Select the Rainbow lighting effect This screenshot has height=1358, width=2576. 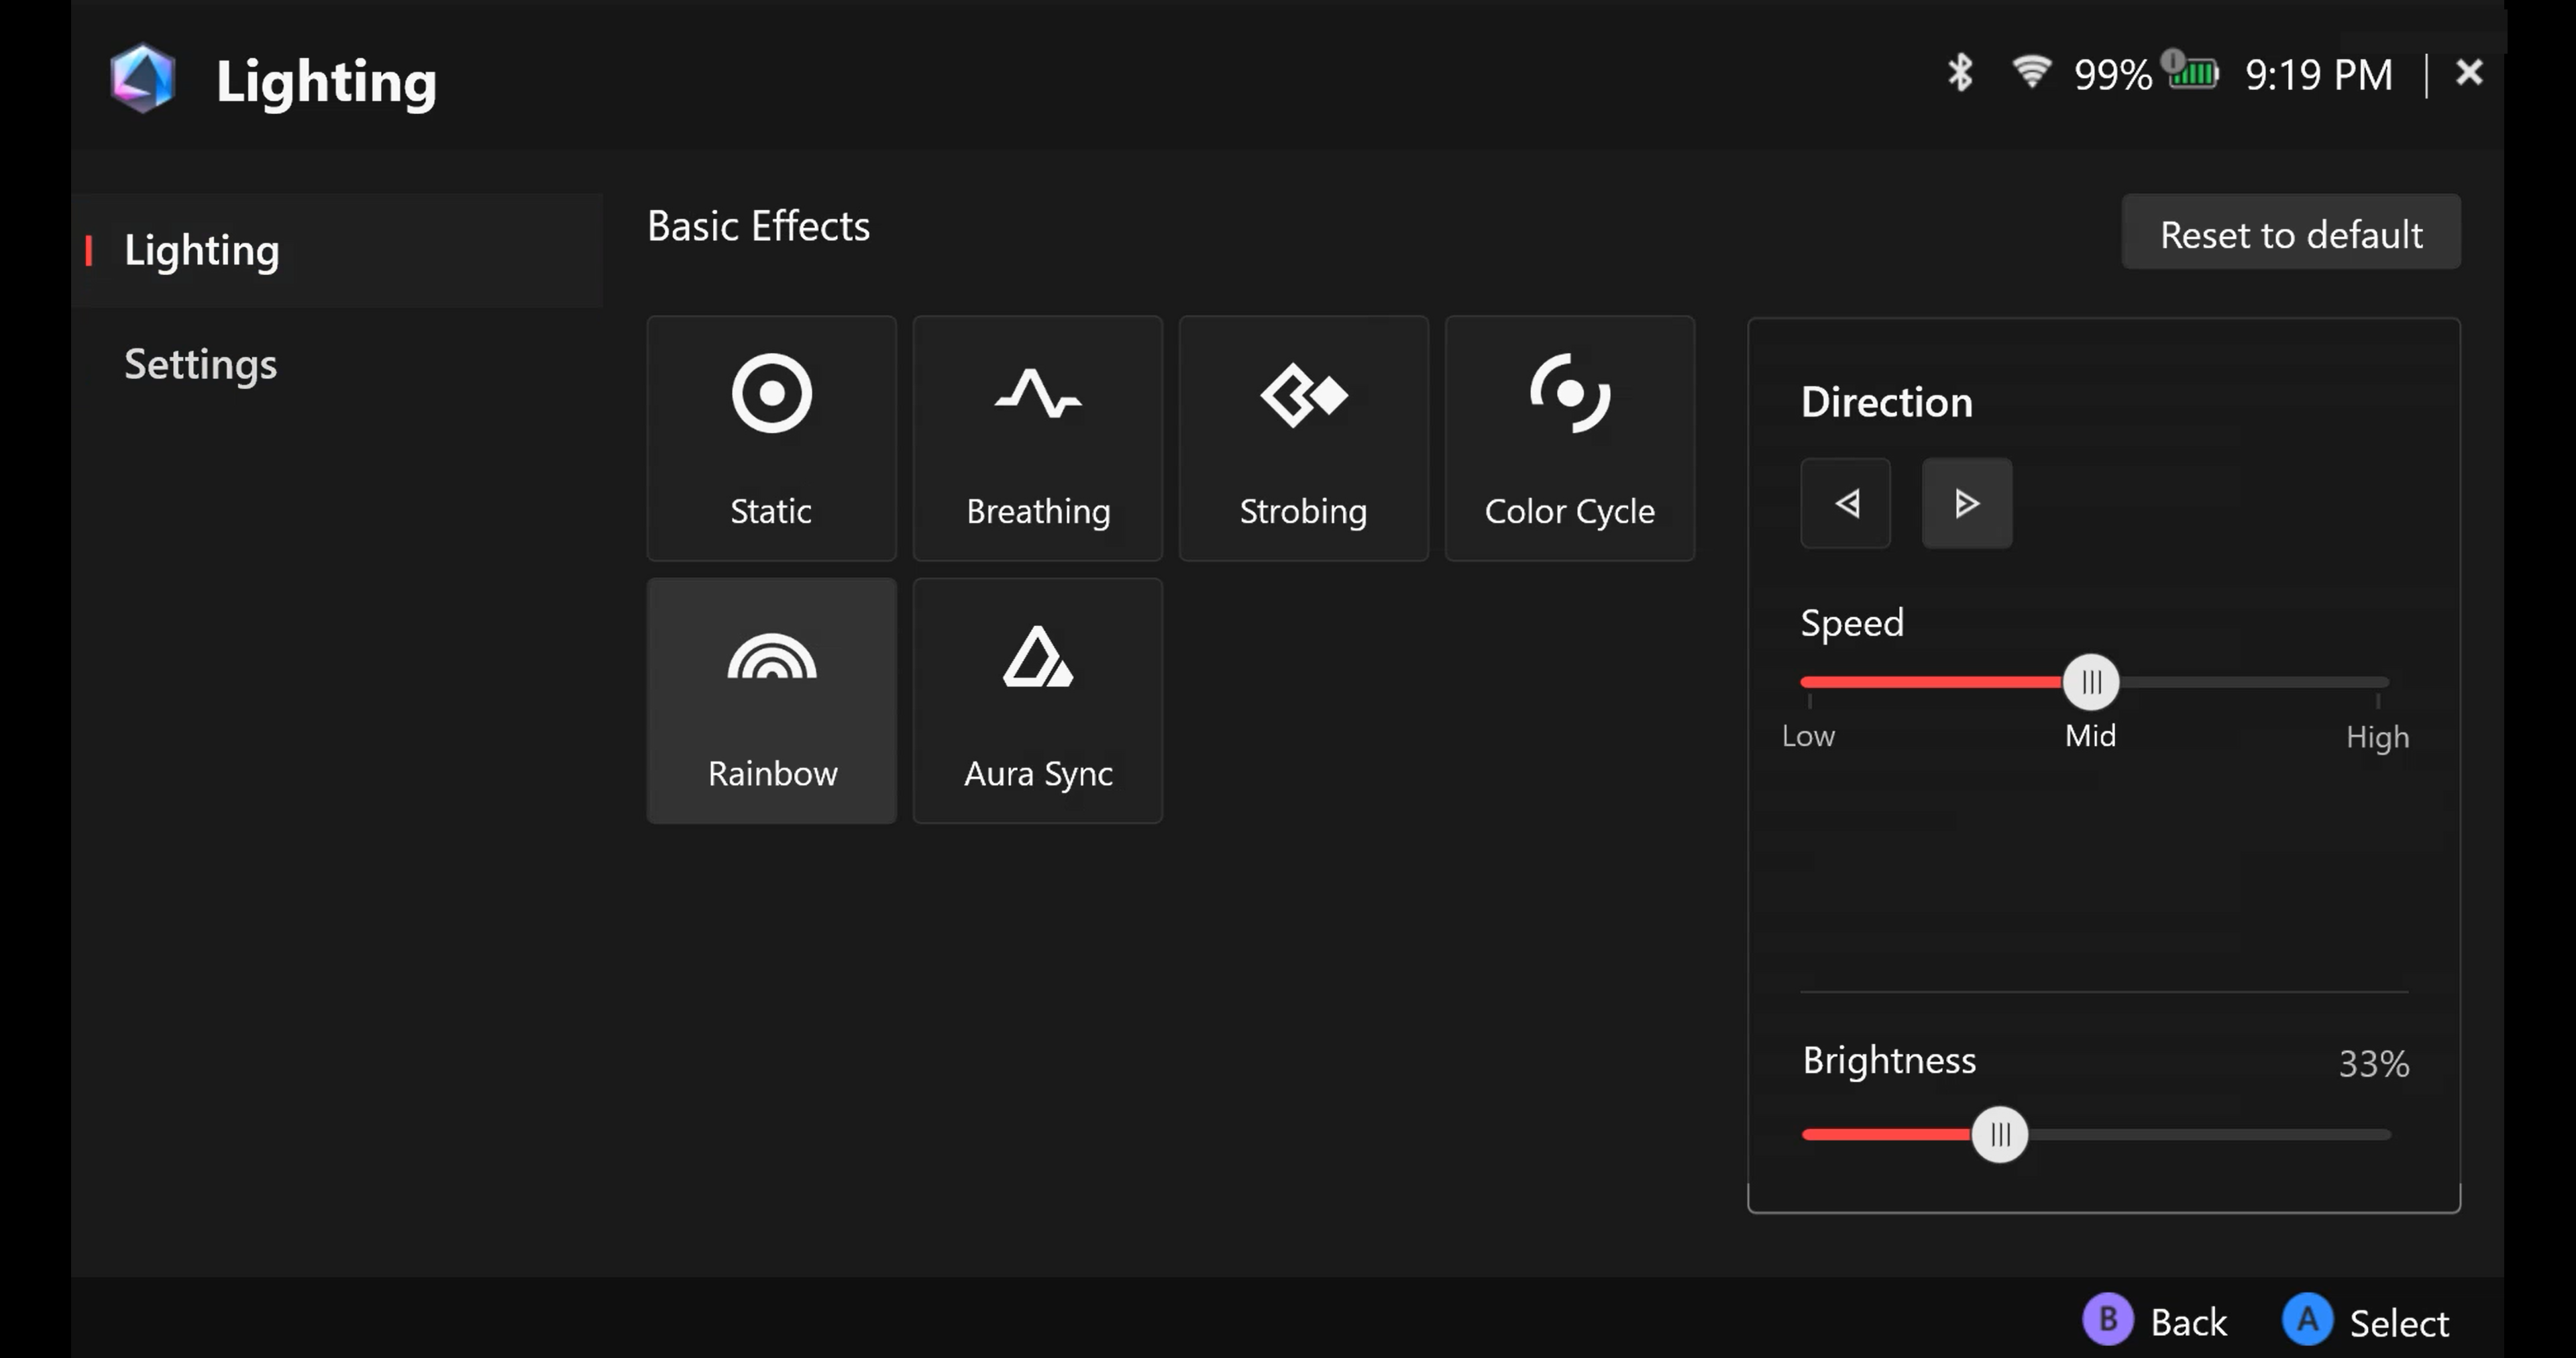click(x=771, y=700)
